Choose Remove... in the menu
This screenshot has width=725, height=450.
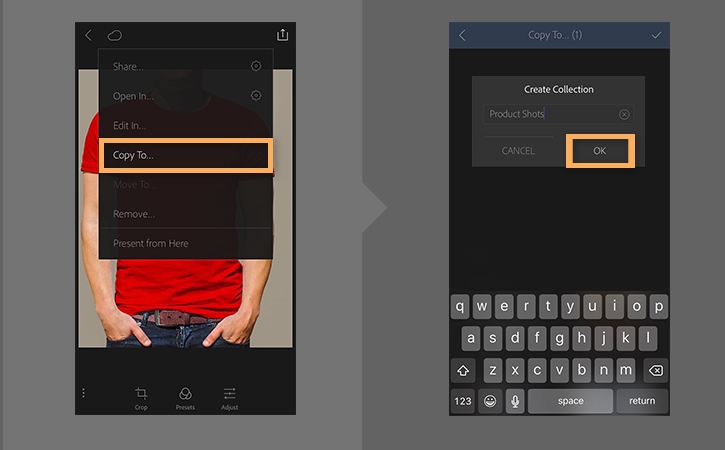(x=185, y=214)
